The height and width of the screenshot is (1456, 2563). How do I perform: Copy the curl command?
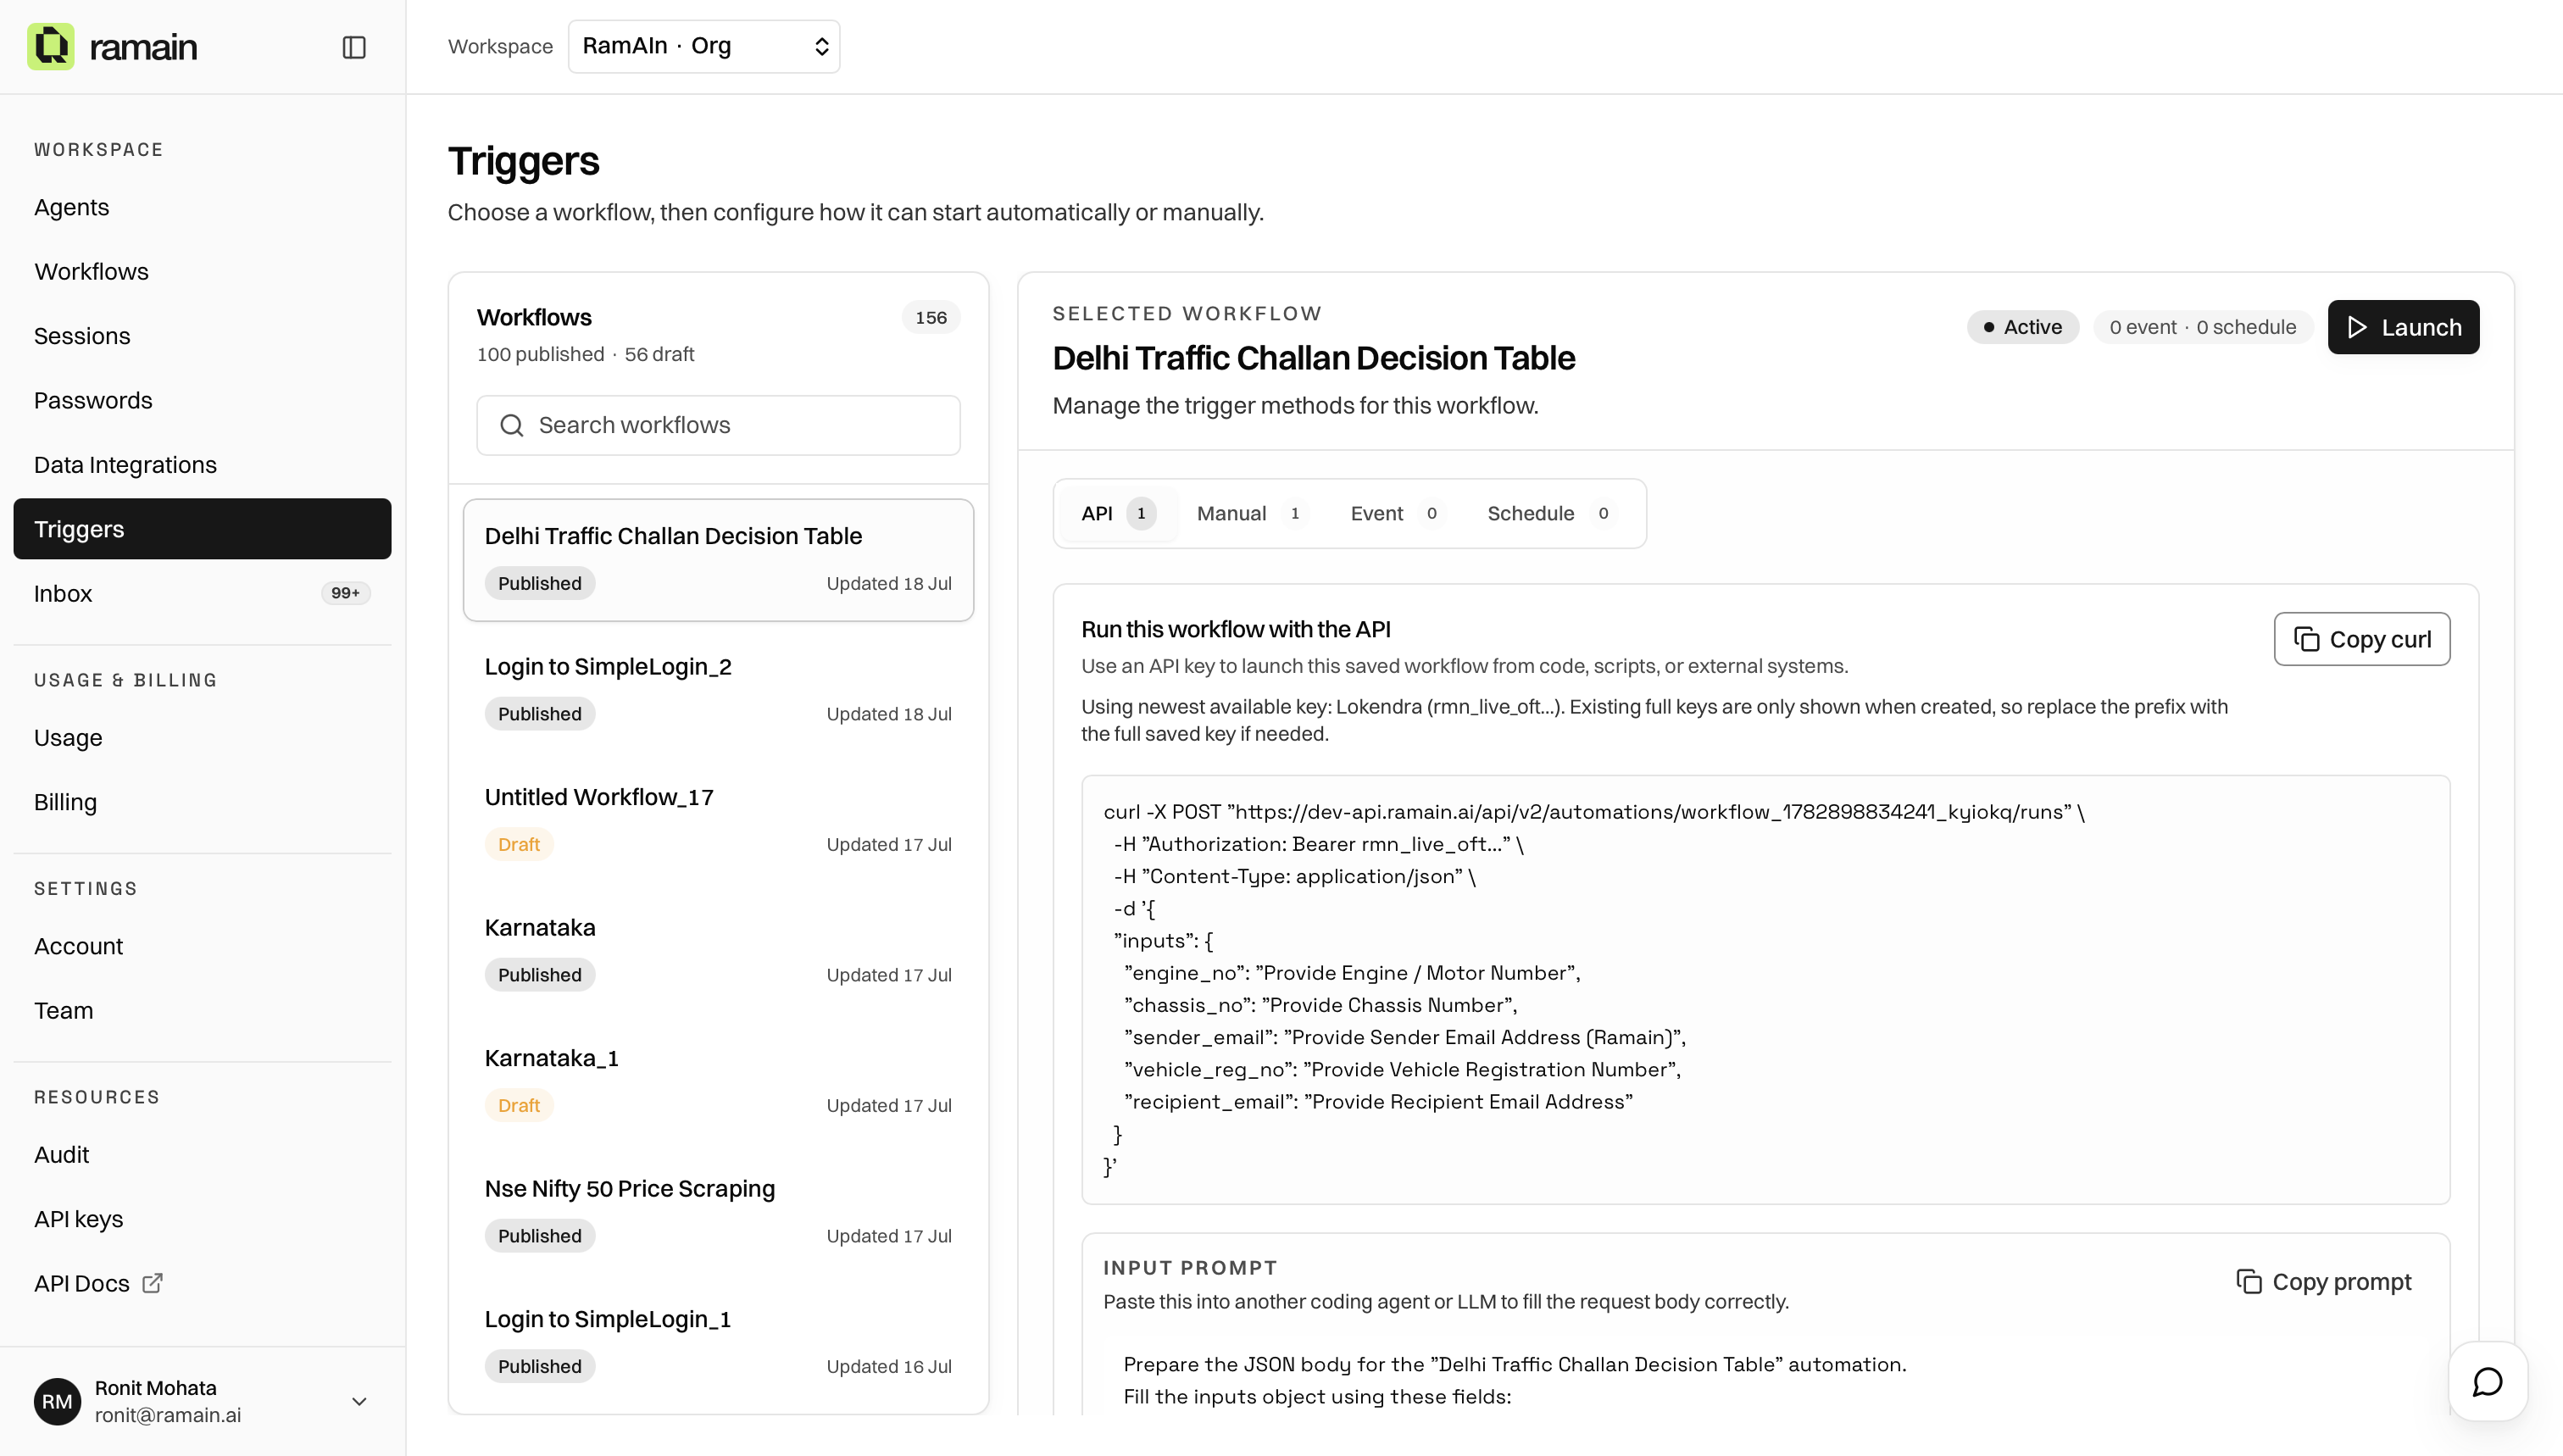pos(2362,639)
